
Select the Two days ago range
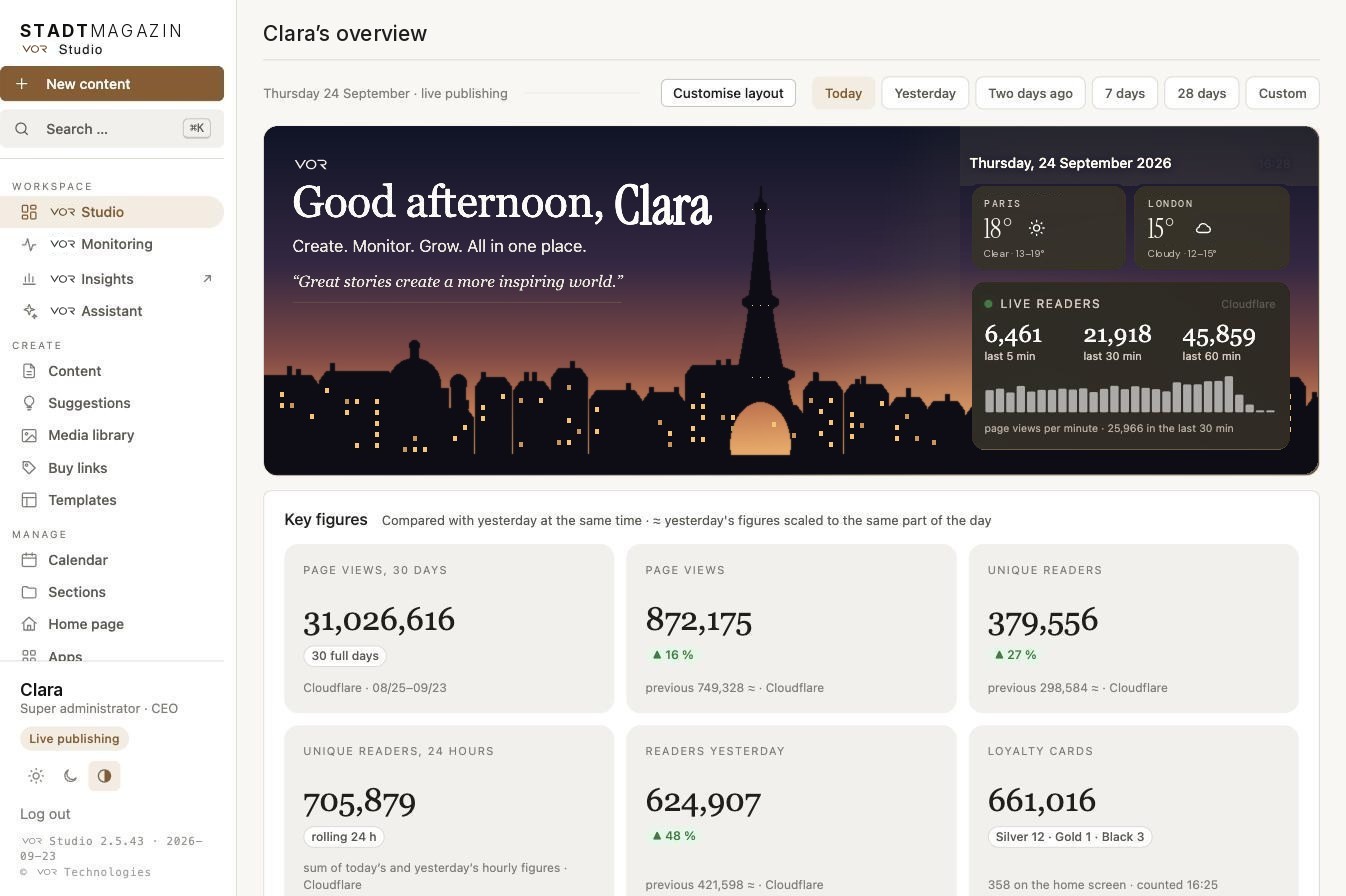1030,93
